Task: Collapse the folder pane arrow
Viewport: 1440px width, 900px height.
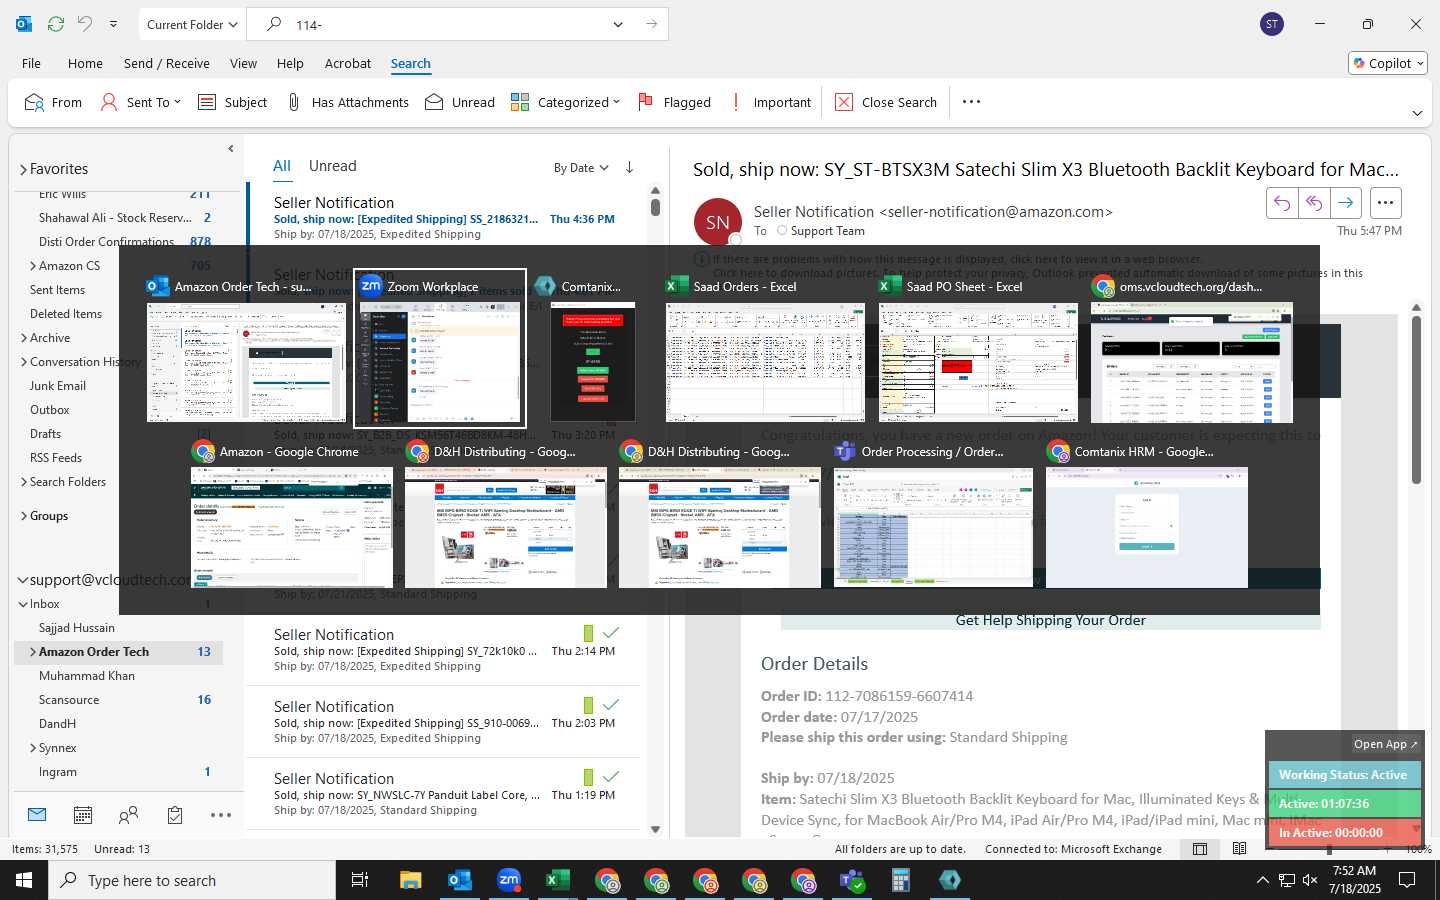Action: [231, 148]
